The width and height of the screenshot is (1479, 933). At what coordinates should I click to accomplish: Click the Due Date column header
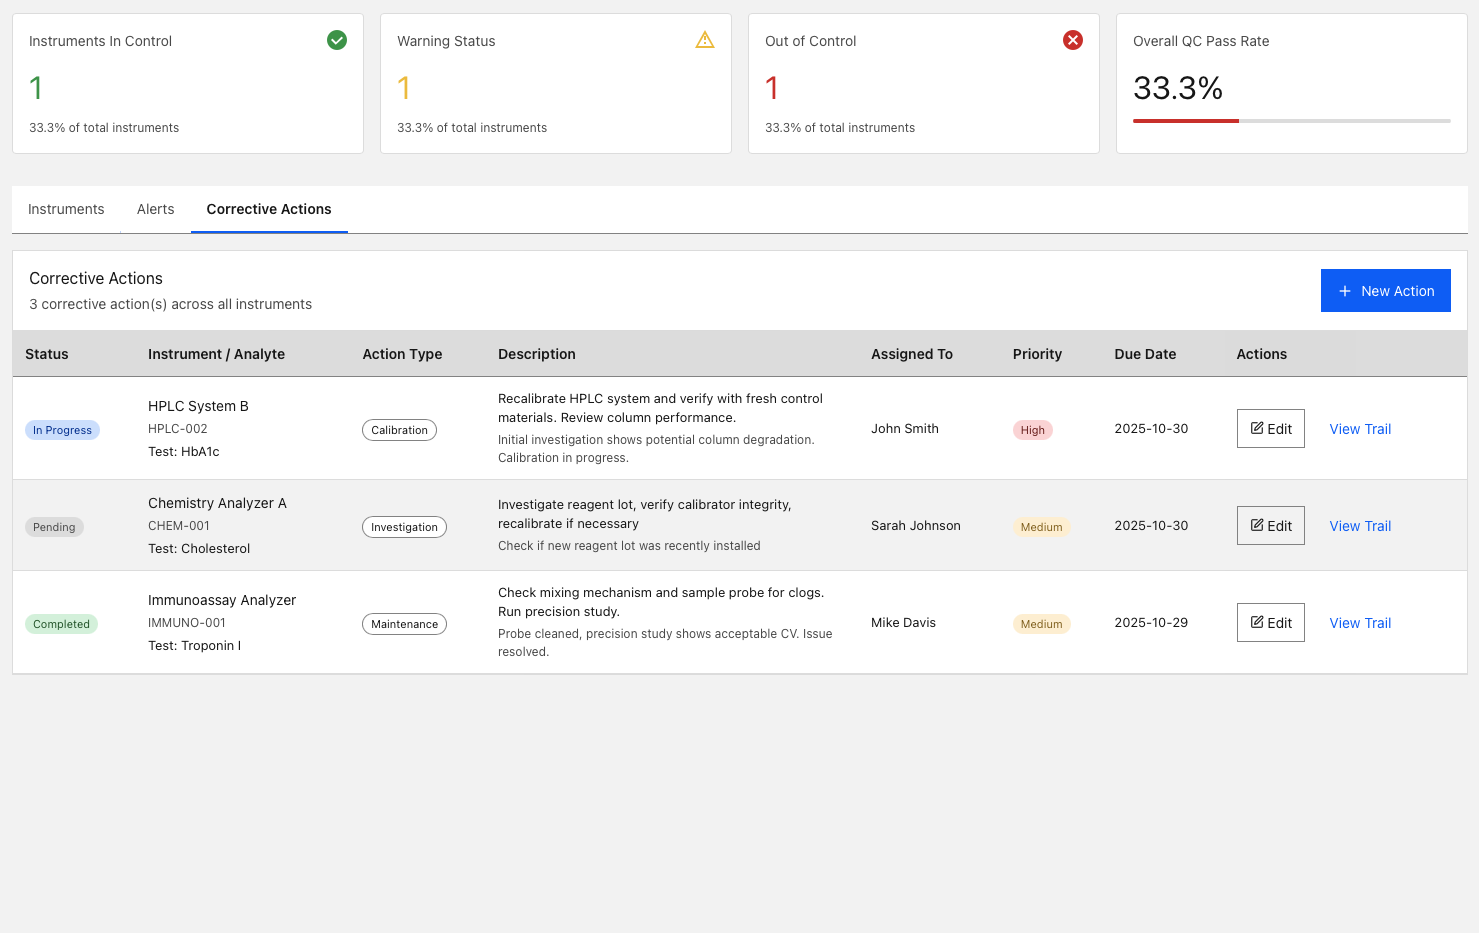pyautogui.click(x=1145, y=354)
